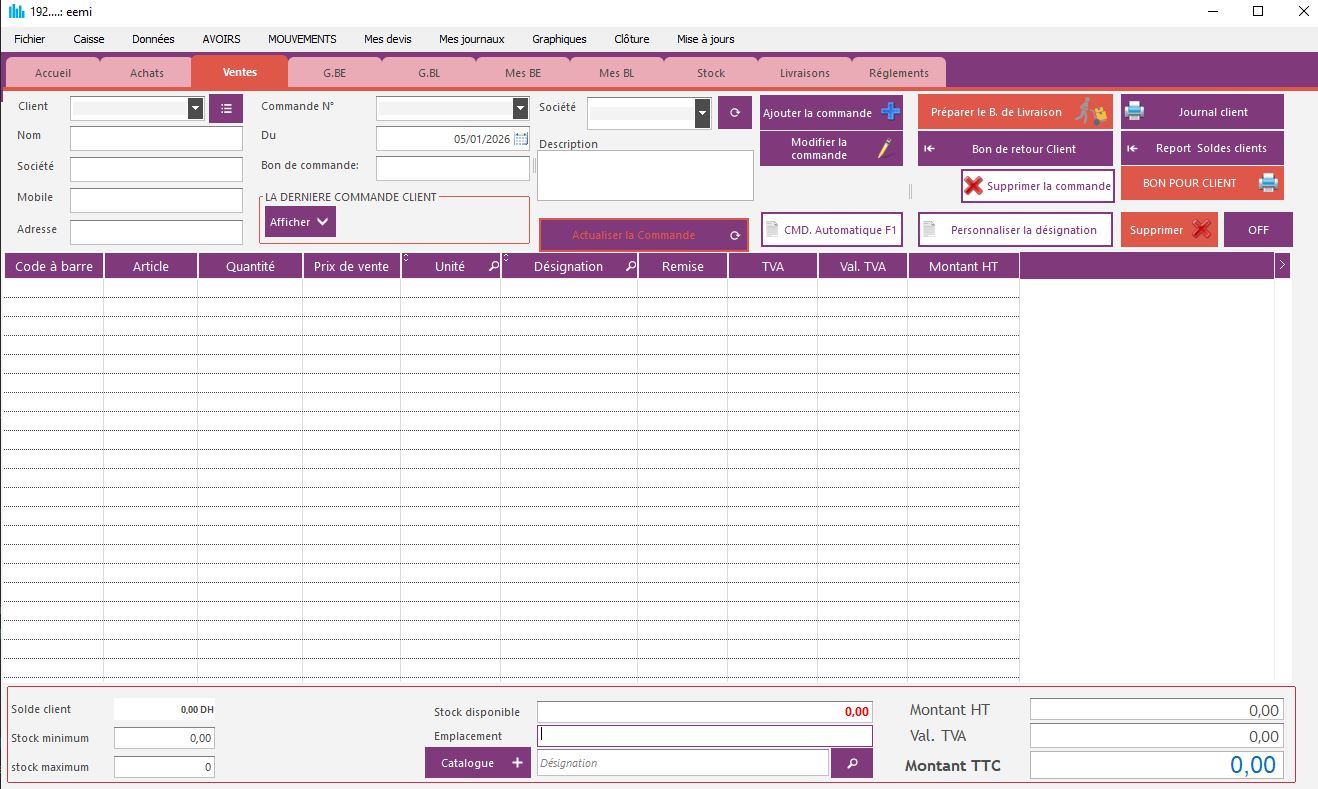Click the Emplacement input field
This screenshot has width=1318, height=789.
click(x=705, y=736)
